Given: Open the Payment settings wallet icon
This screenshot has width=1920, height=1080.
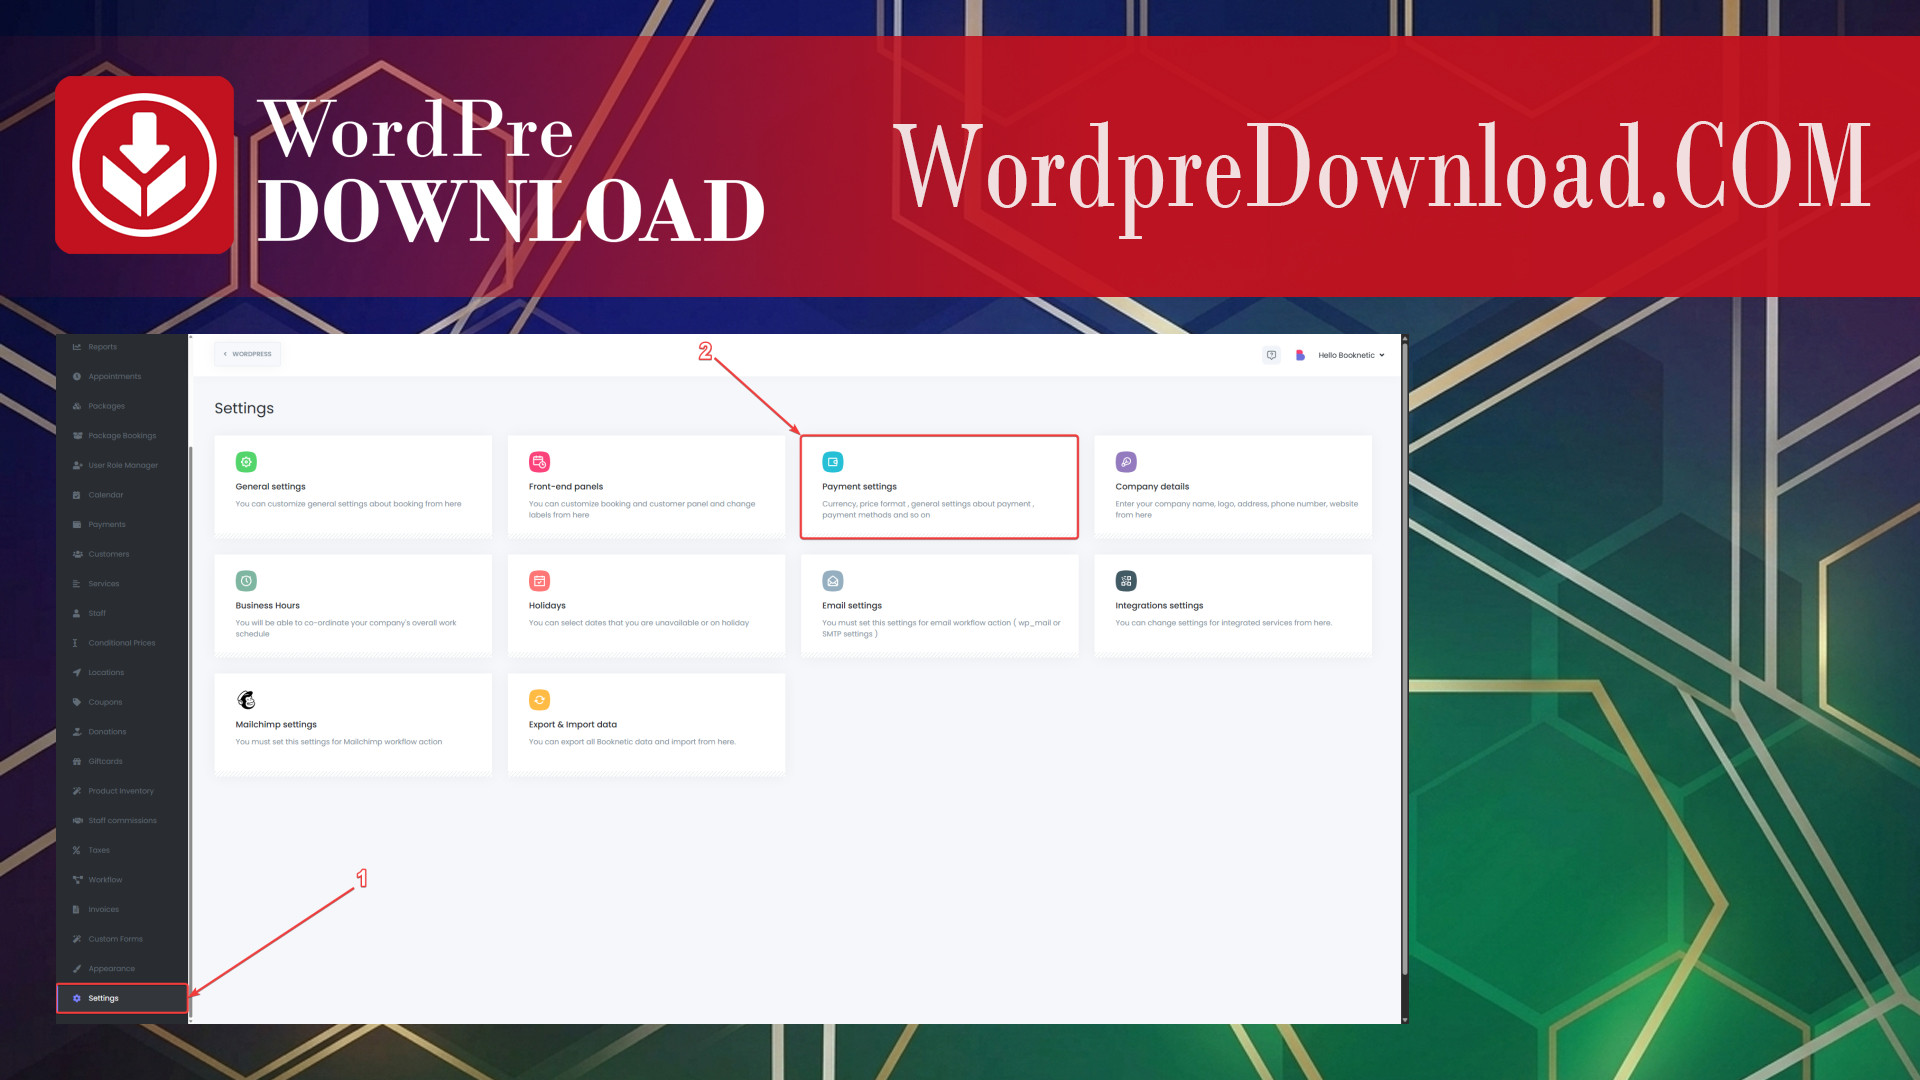Looking at the screenshot, I should 833,462.
